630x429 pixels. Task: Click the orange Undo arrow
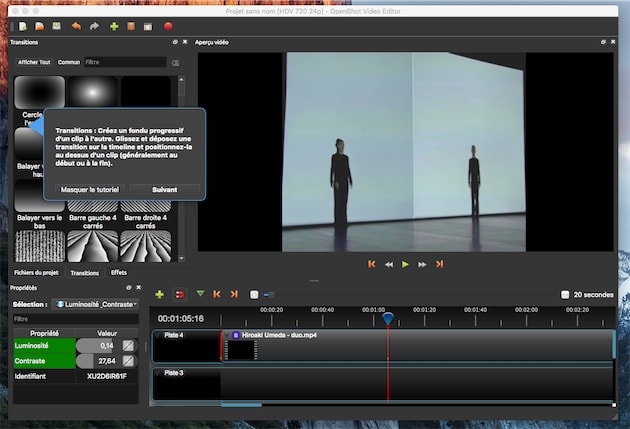coord(76,27)
